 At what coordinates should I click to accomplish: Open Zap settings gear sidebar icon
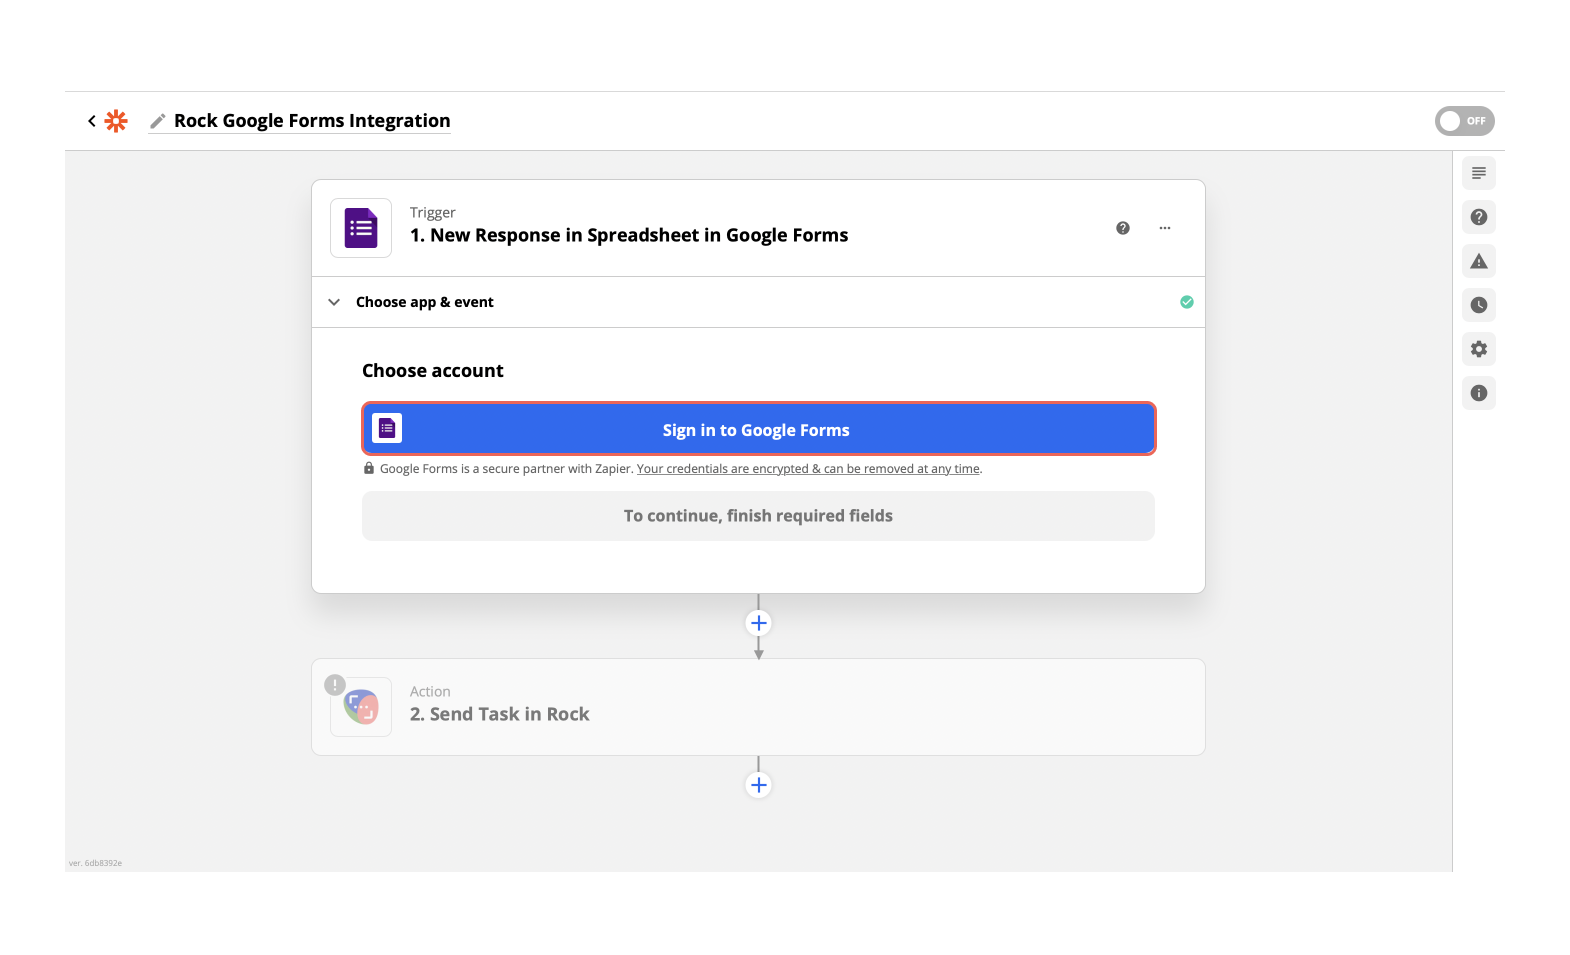1478,349
